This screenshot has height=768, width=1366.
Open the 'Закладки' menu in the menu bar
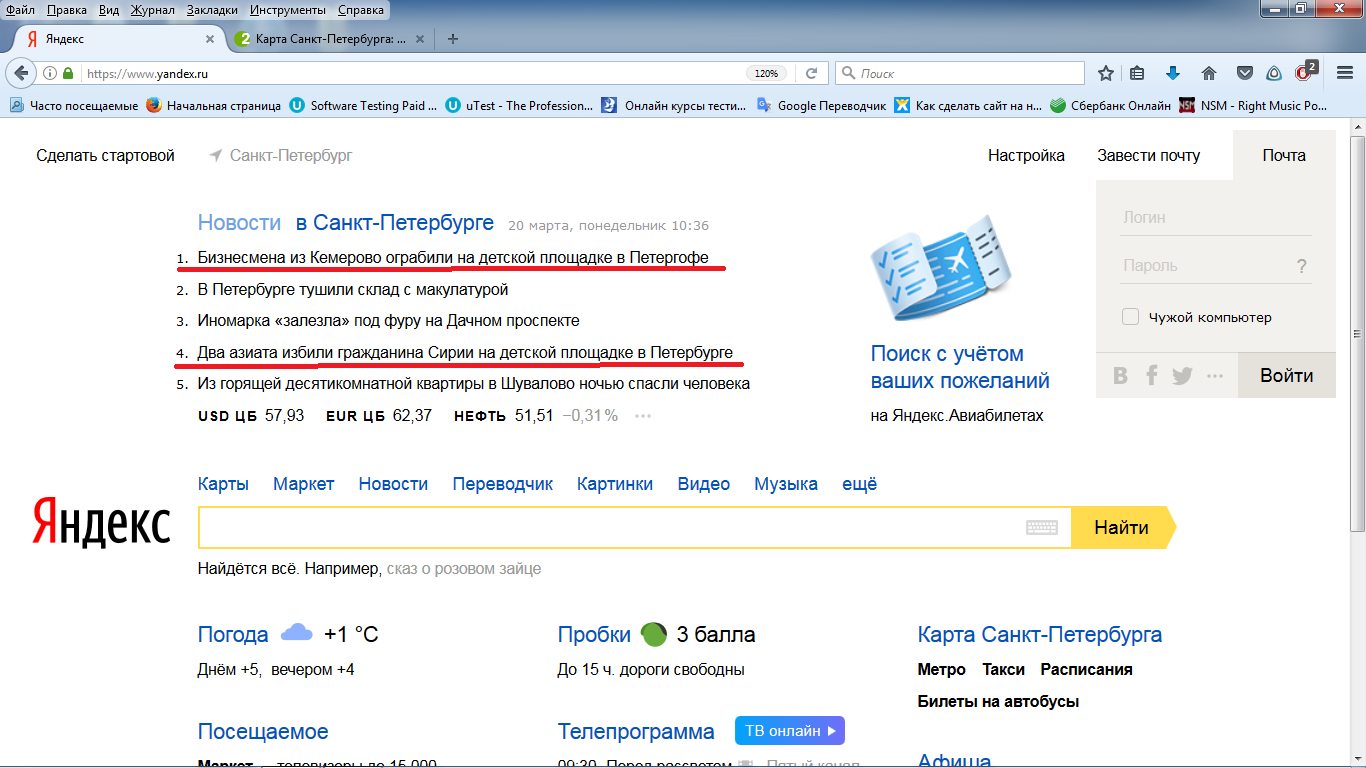(x=212, y=9)
